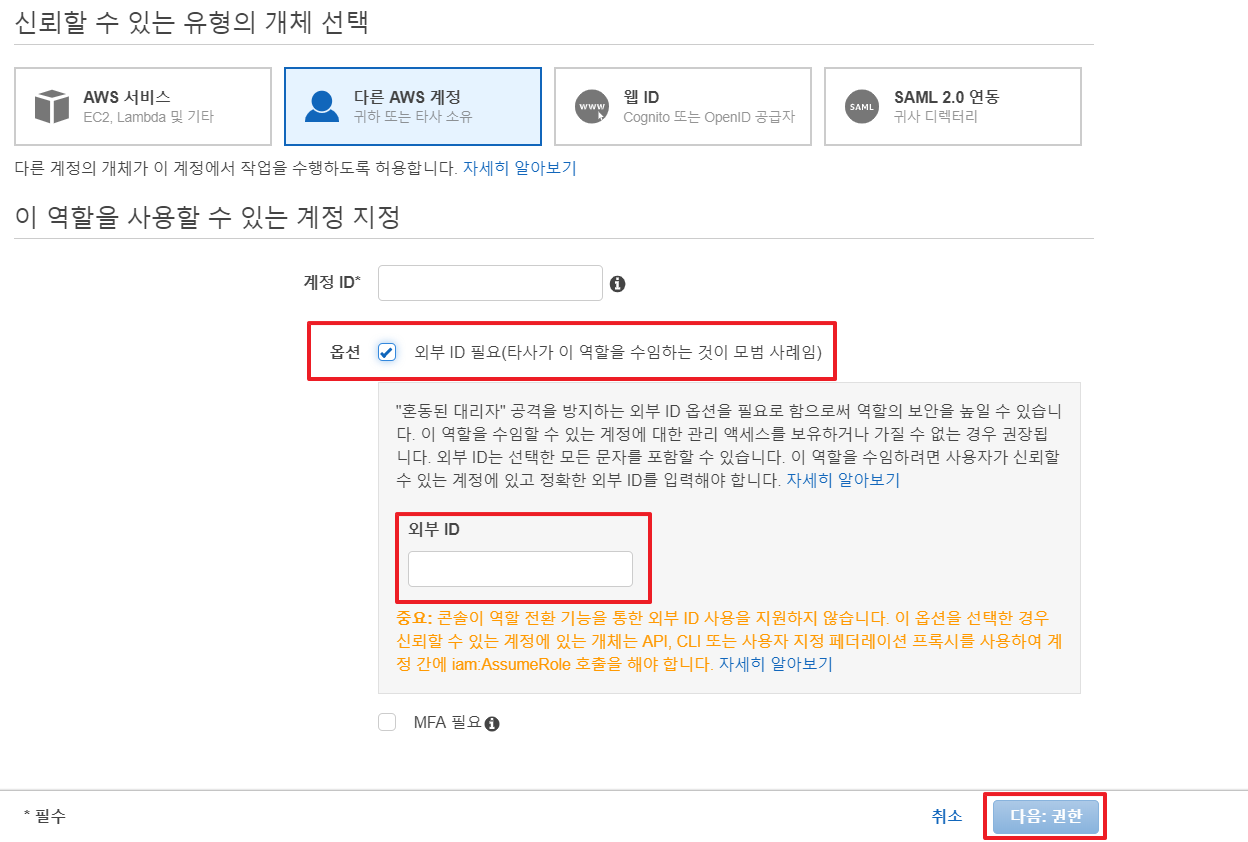This screenshot has height=842, width=1248.
Task: Enable the MFA 필요 checkbox
Action: point(387,722)
